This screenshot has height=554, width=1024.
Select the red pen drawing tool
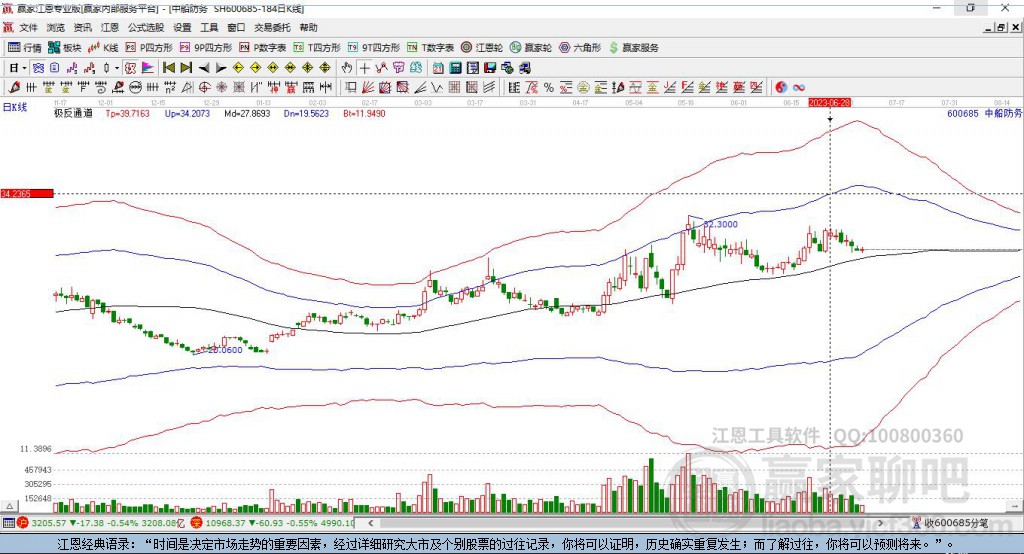pyautogui.click(x=14, y=87)
